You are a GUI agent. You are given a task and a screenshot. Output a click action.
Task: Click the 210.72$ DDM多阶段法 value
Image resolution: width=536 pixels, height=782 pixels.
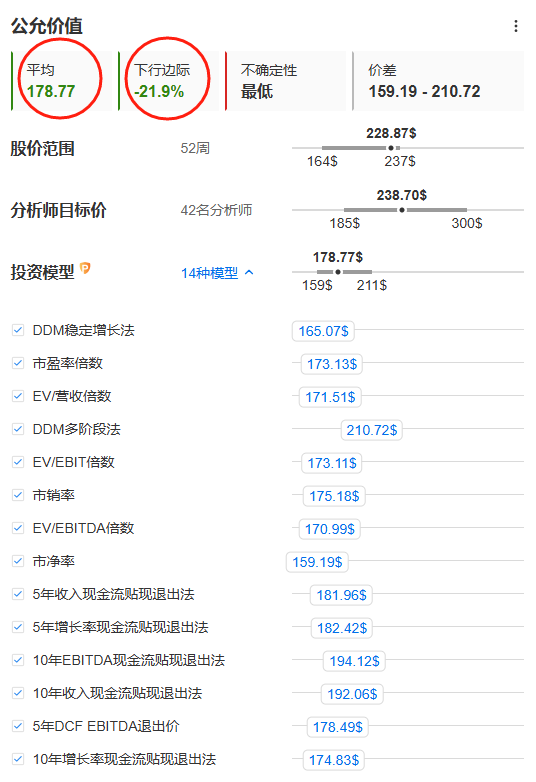coord(371,430)
